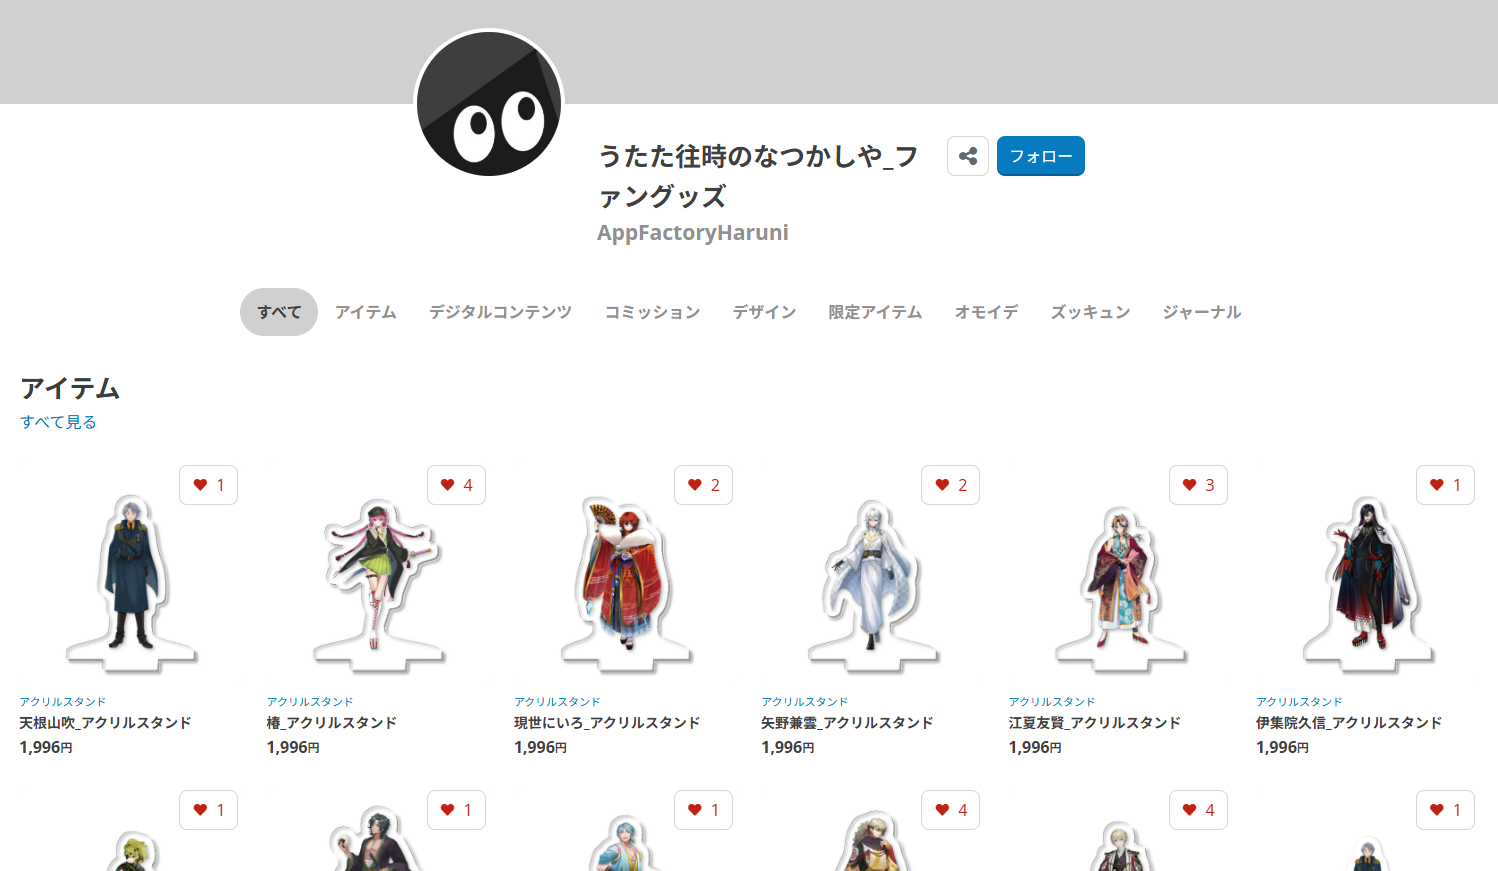
Task: Open the デジタルコンテンツ tab
Action: [x=500, y=312]
